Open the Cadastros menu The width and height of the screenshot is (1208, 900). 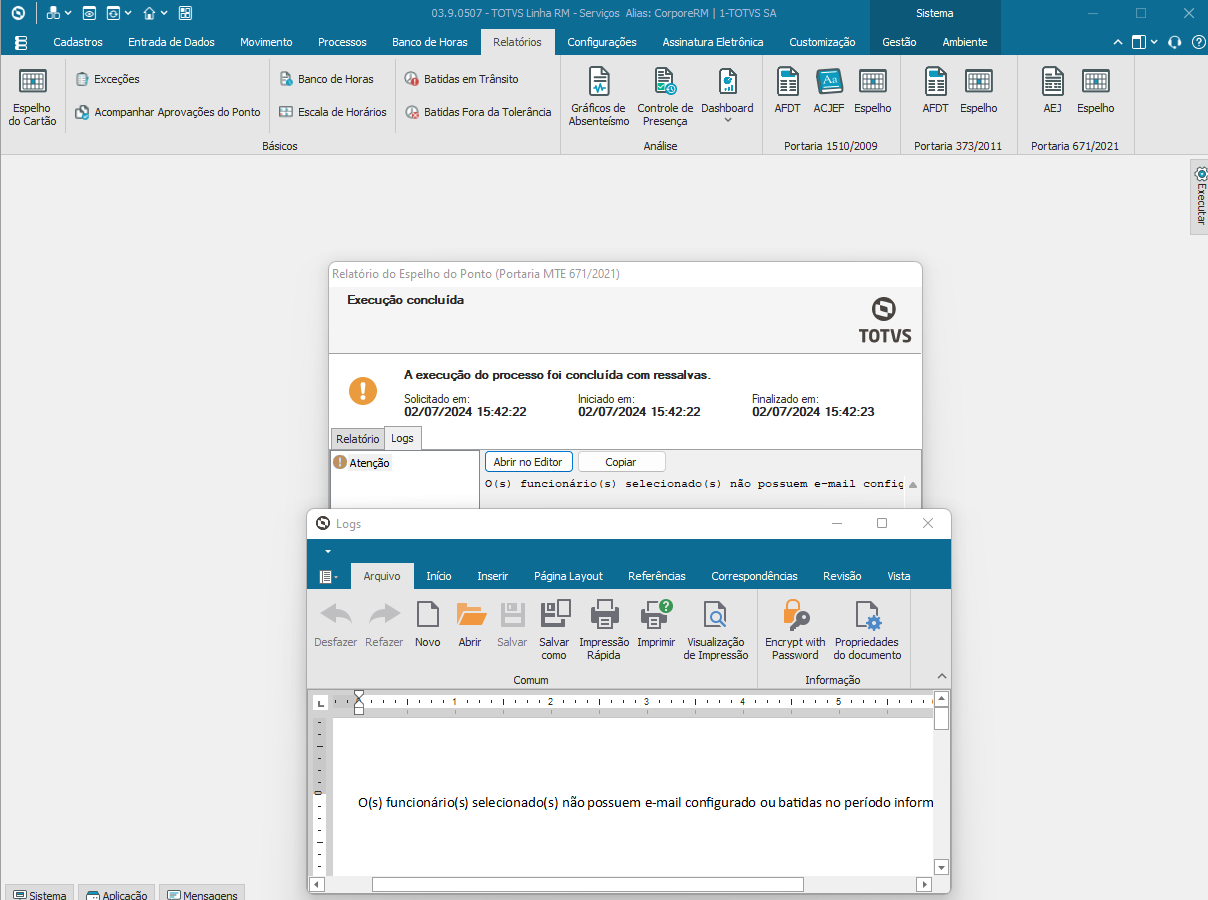(78, 42)
